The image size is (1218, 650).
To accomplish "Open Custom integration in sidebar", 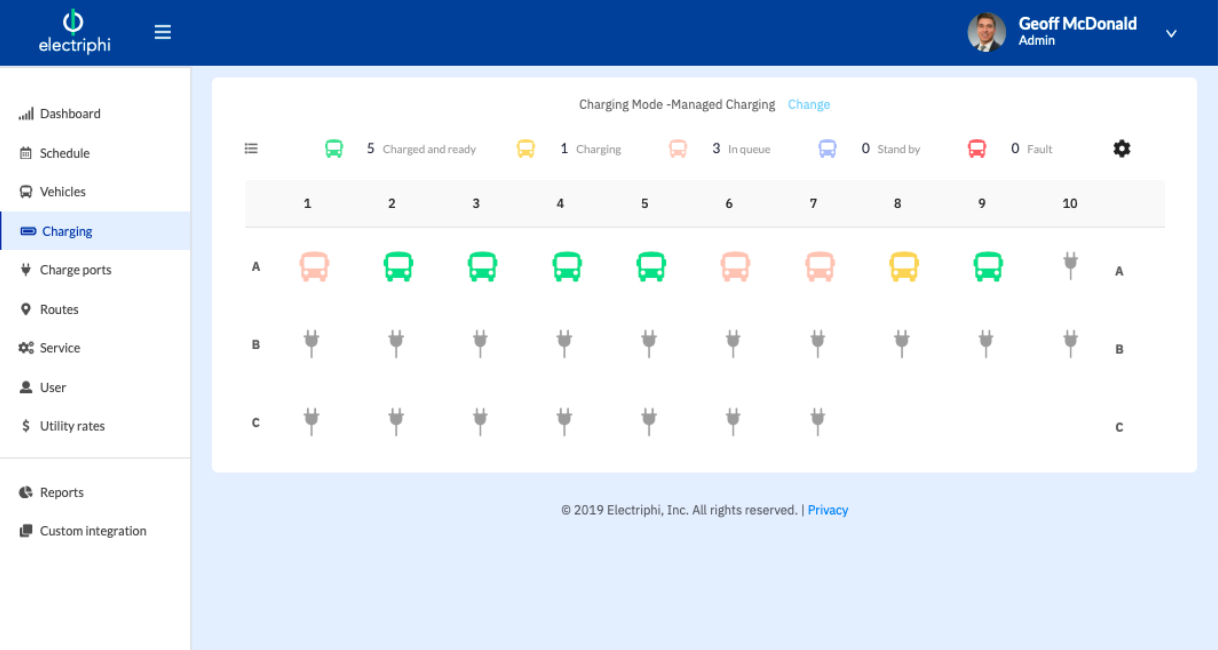I will click(95, 531).
